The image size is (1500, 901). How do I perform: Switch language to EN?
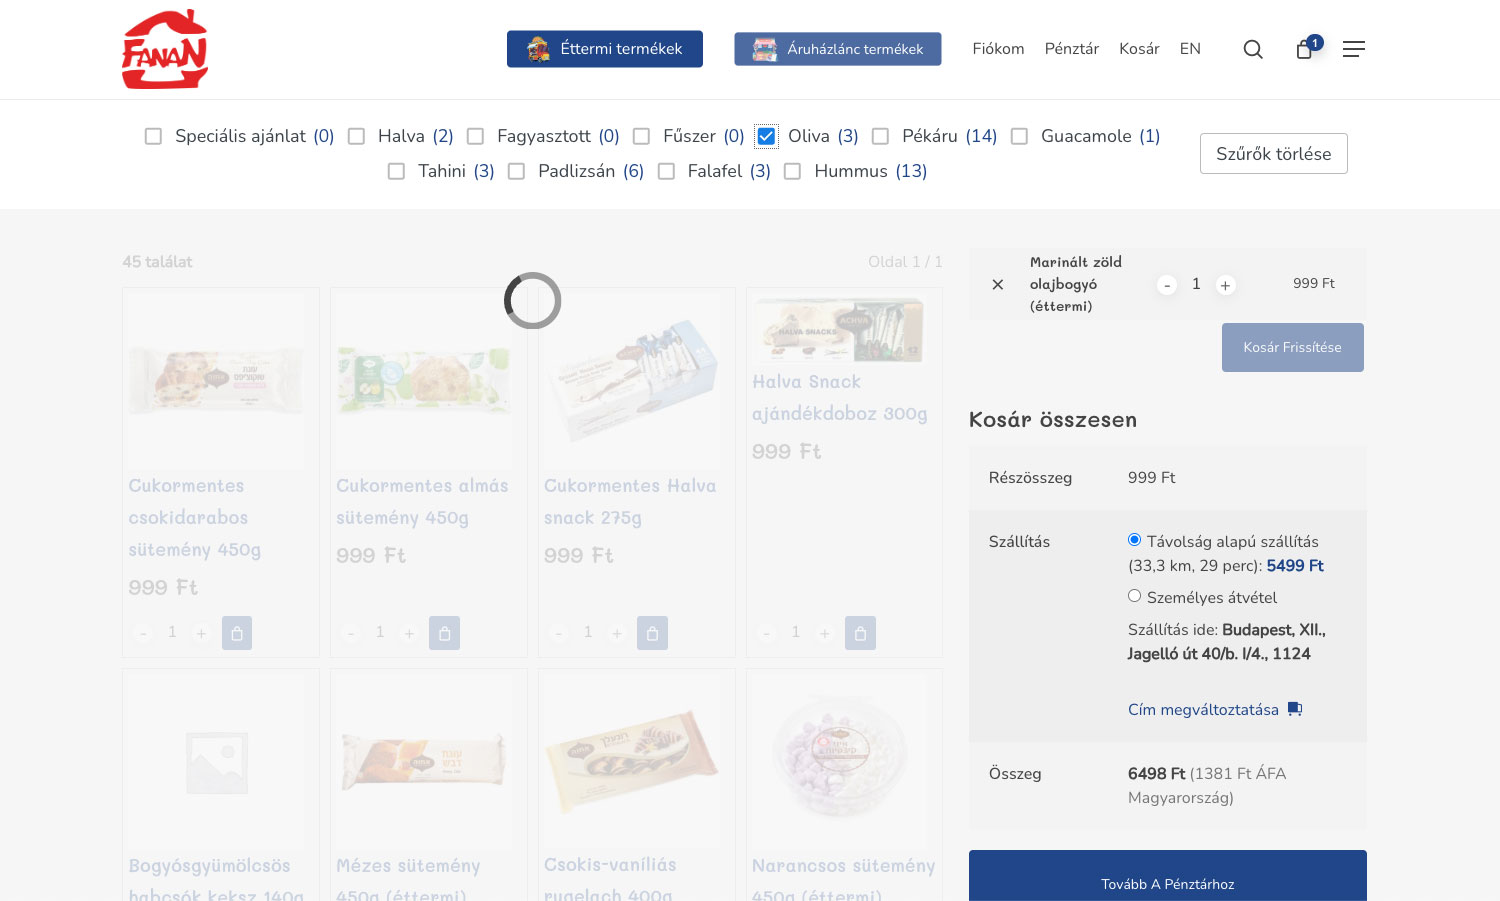click(1190, 49)
